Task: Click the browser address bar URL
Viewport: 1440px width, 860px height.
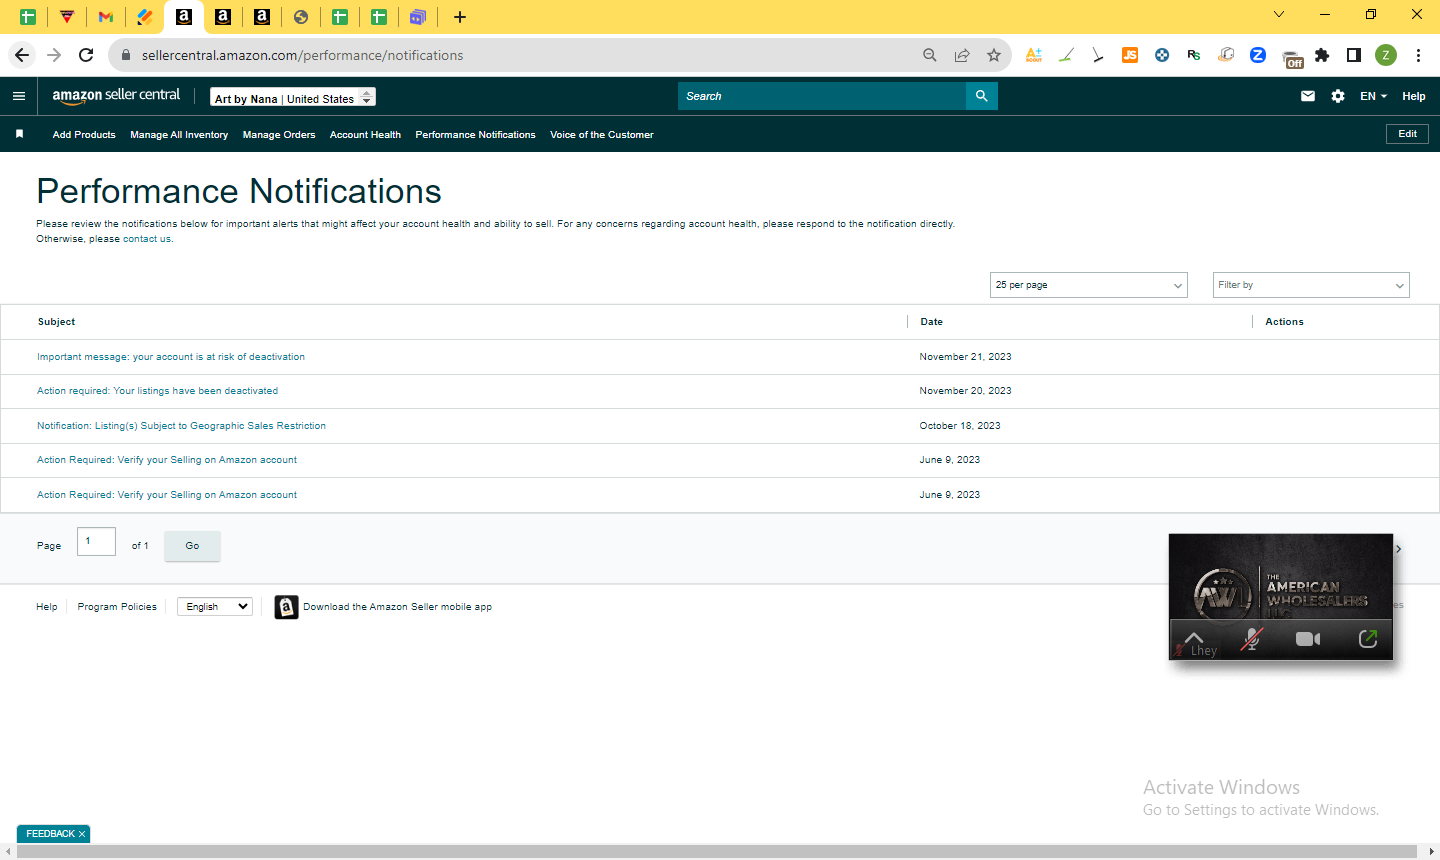Action: click(x=302, y=55)
